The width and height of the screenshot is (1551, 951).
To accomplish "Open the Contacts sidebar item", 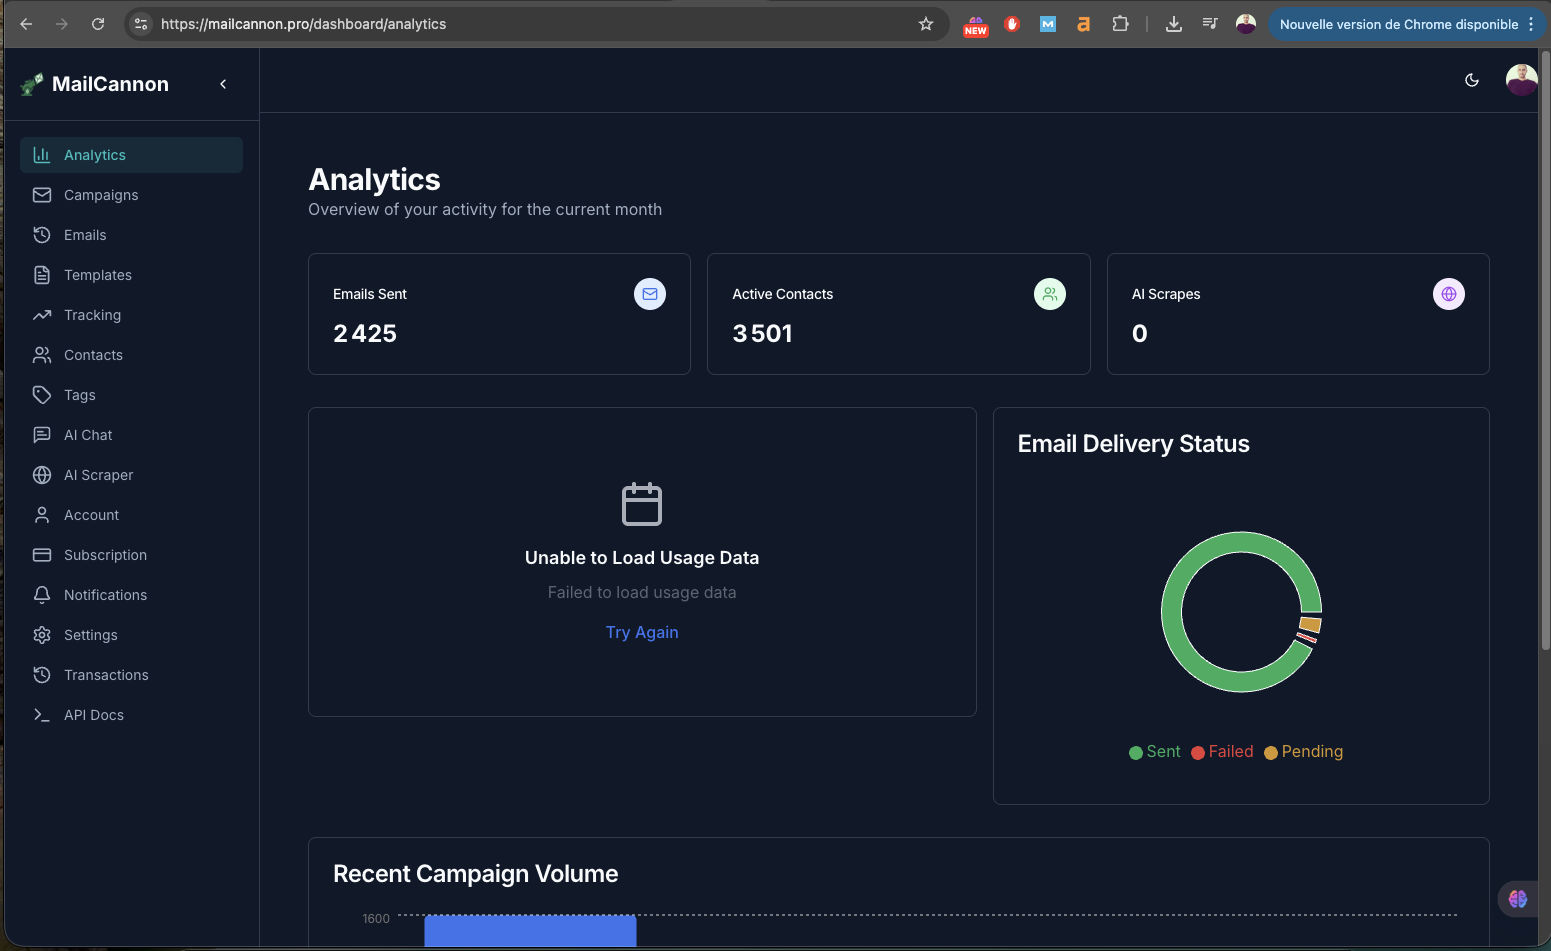I will click(x=131, y=355).
